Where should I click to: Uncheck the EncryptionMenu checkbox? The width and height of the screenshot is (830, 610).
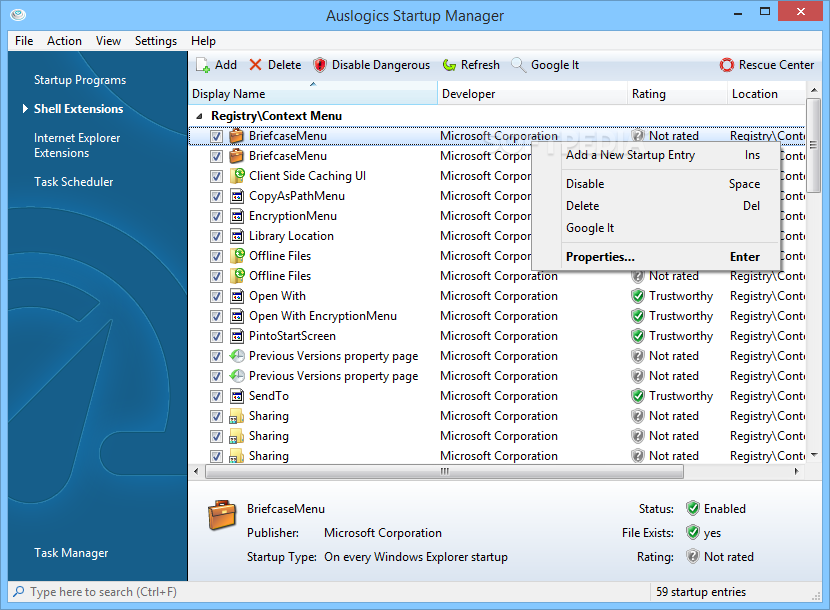coord(216,217)
